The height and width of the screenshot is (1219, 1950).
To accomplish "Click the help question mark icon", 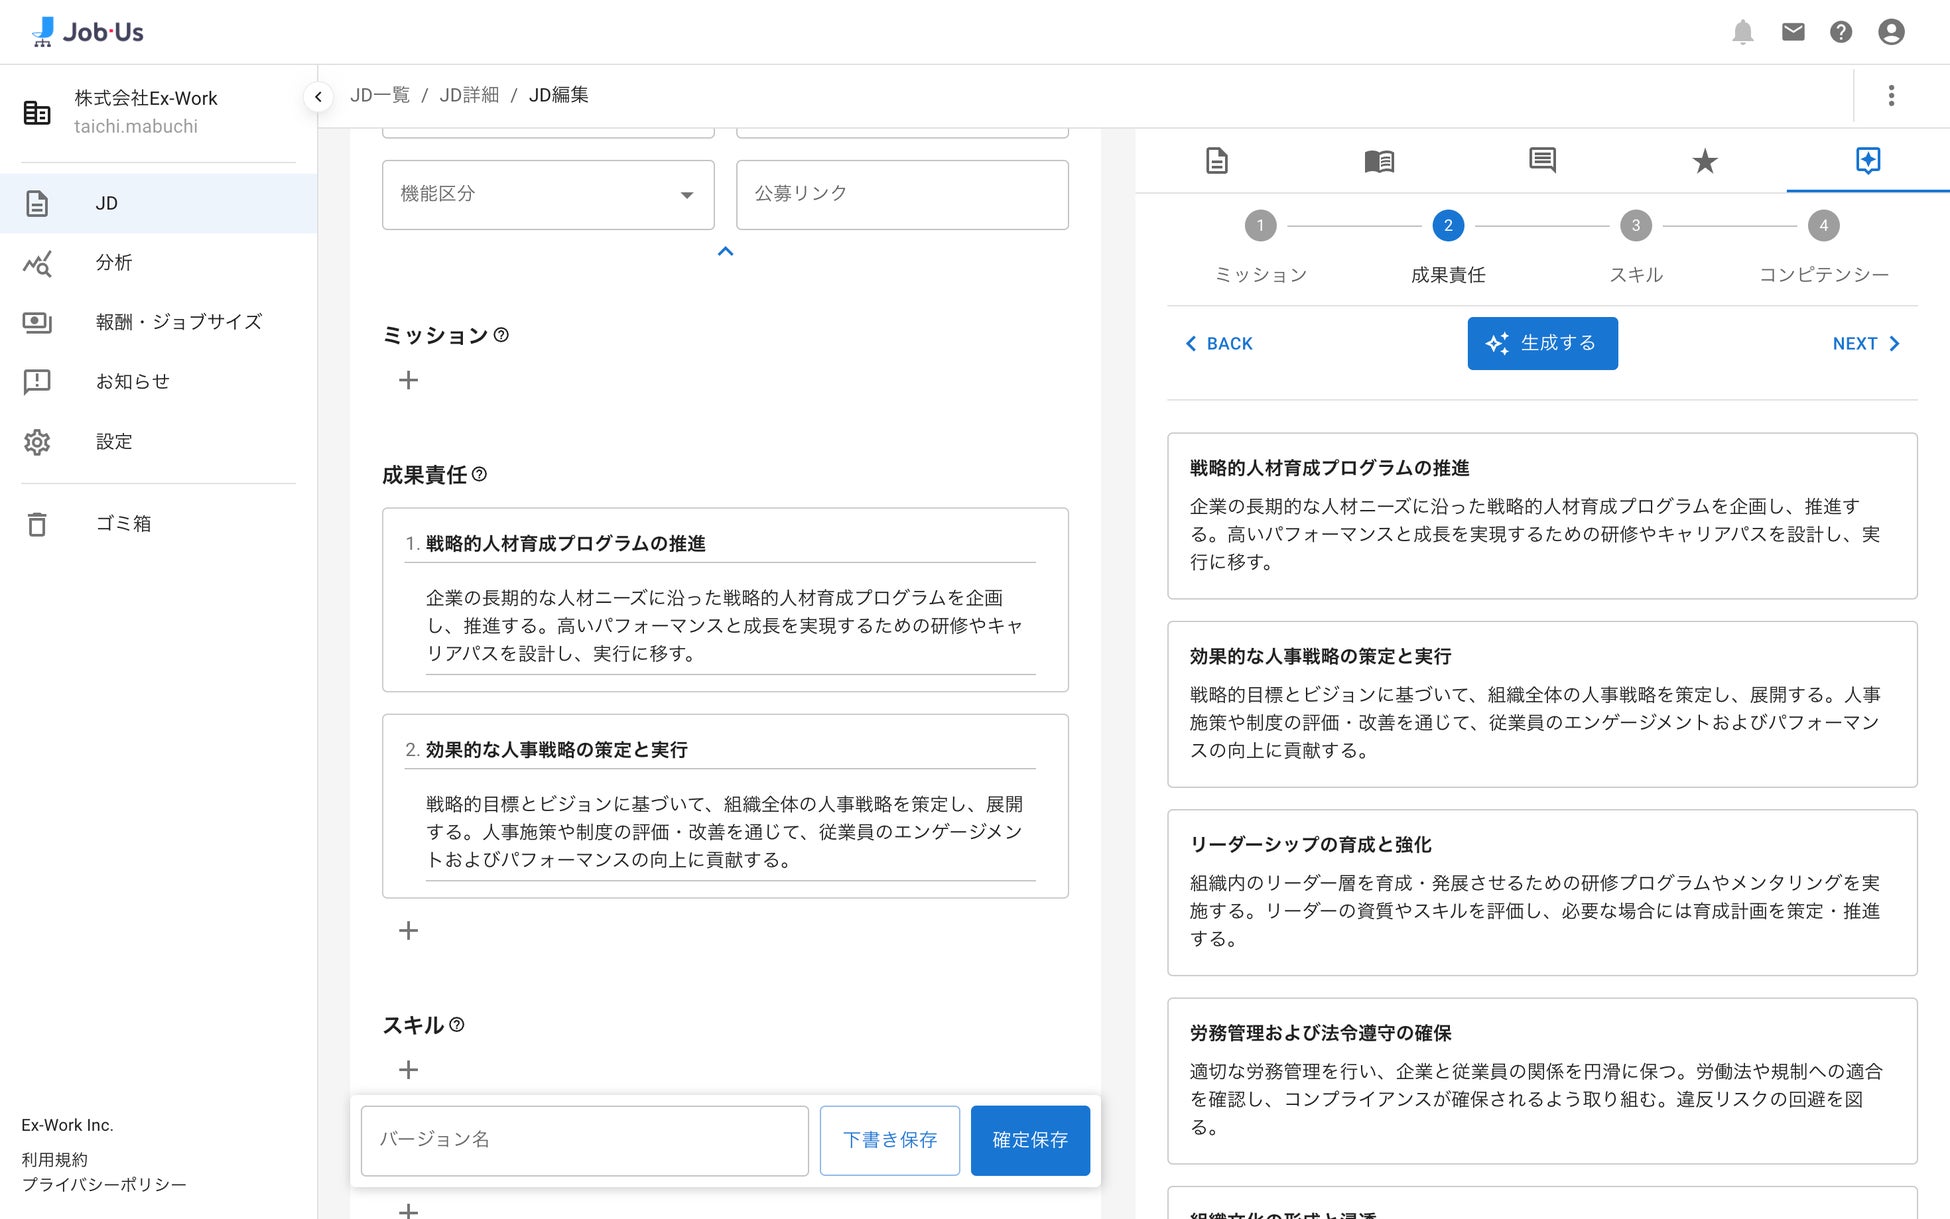I will [1841, 32].
